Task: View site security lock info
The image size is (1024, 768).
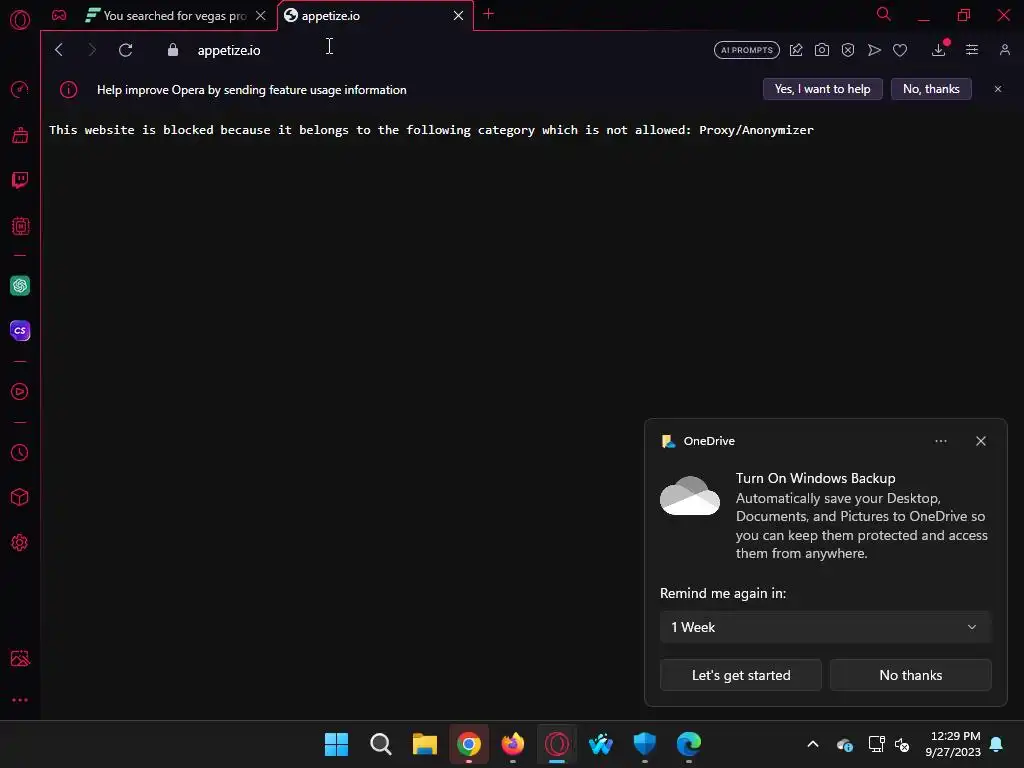Action: pos(172,50)
